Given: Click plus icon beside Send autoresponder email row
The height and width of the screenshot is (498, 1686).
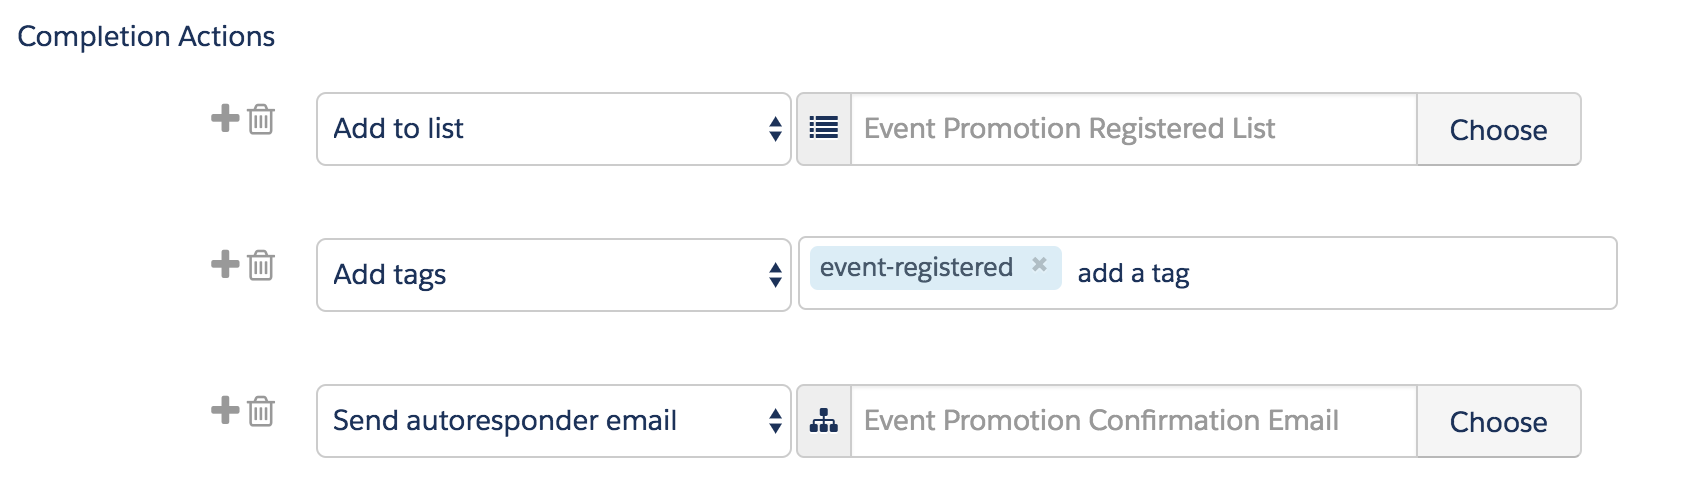Looking at the screenshot, I should pyautogui.click(x=225, y=410).
